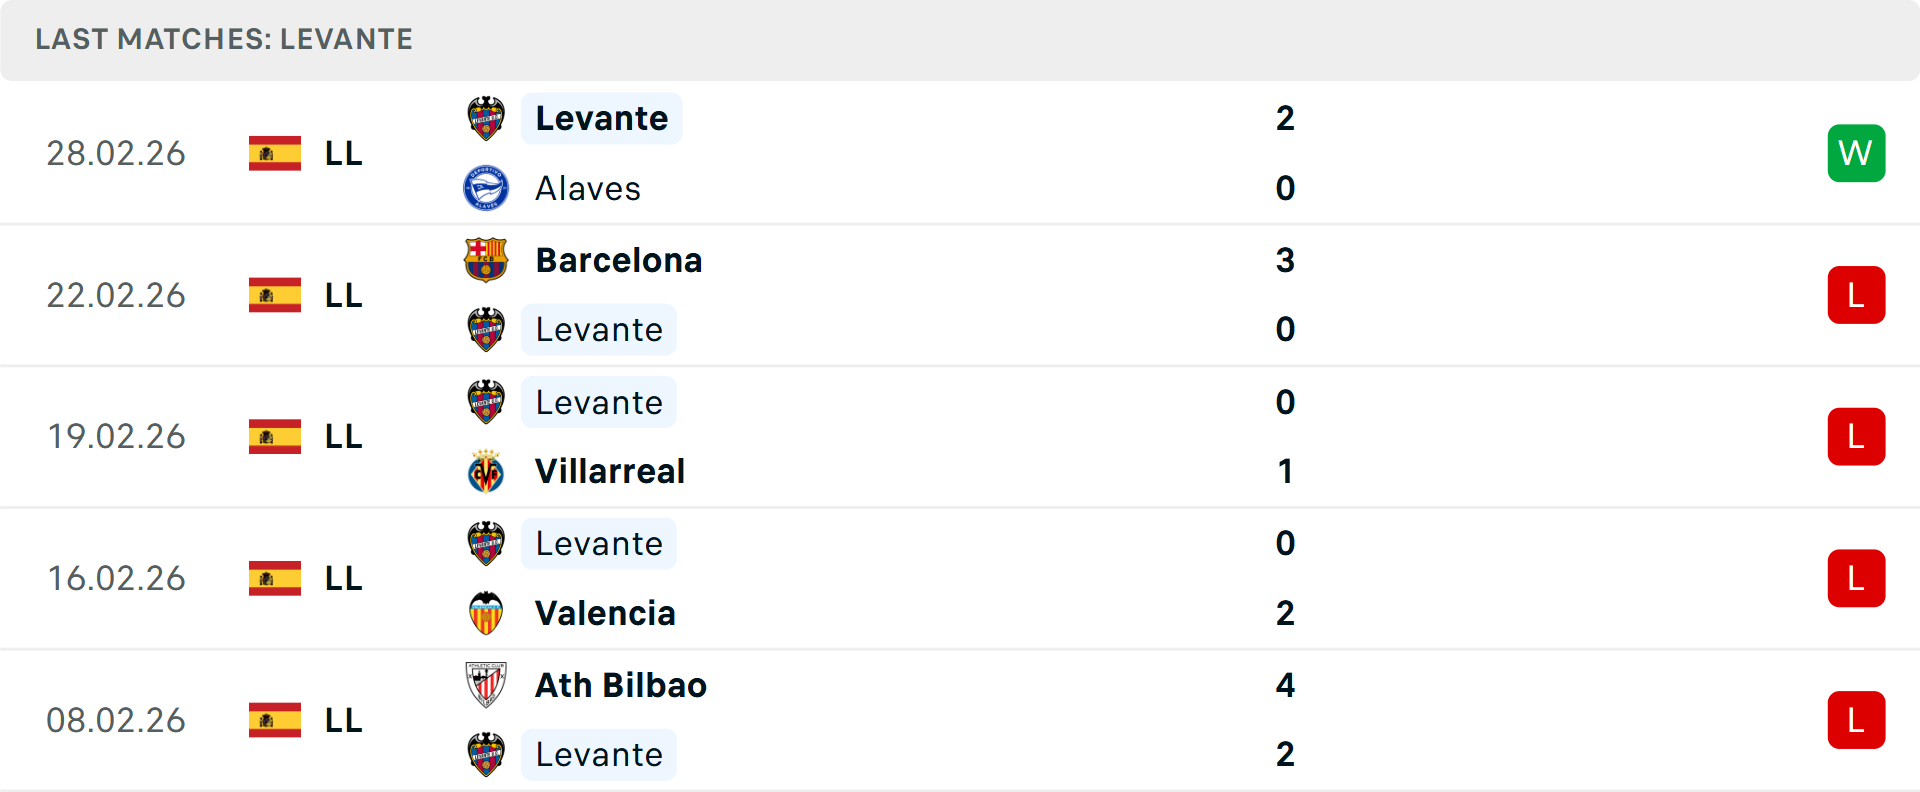Click Spain flag on the 28.02.26 row
The width and height of the screenshot is (1920, 792).
pyautogui.click(x=275, y=153)
